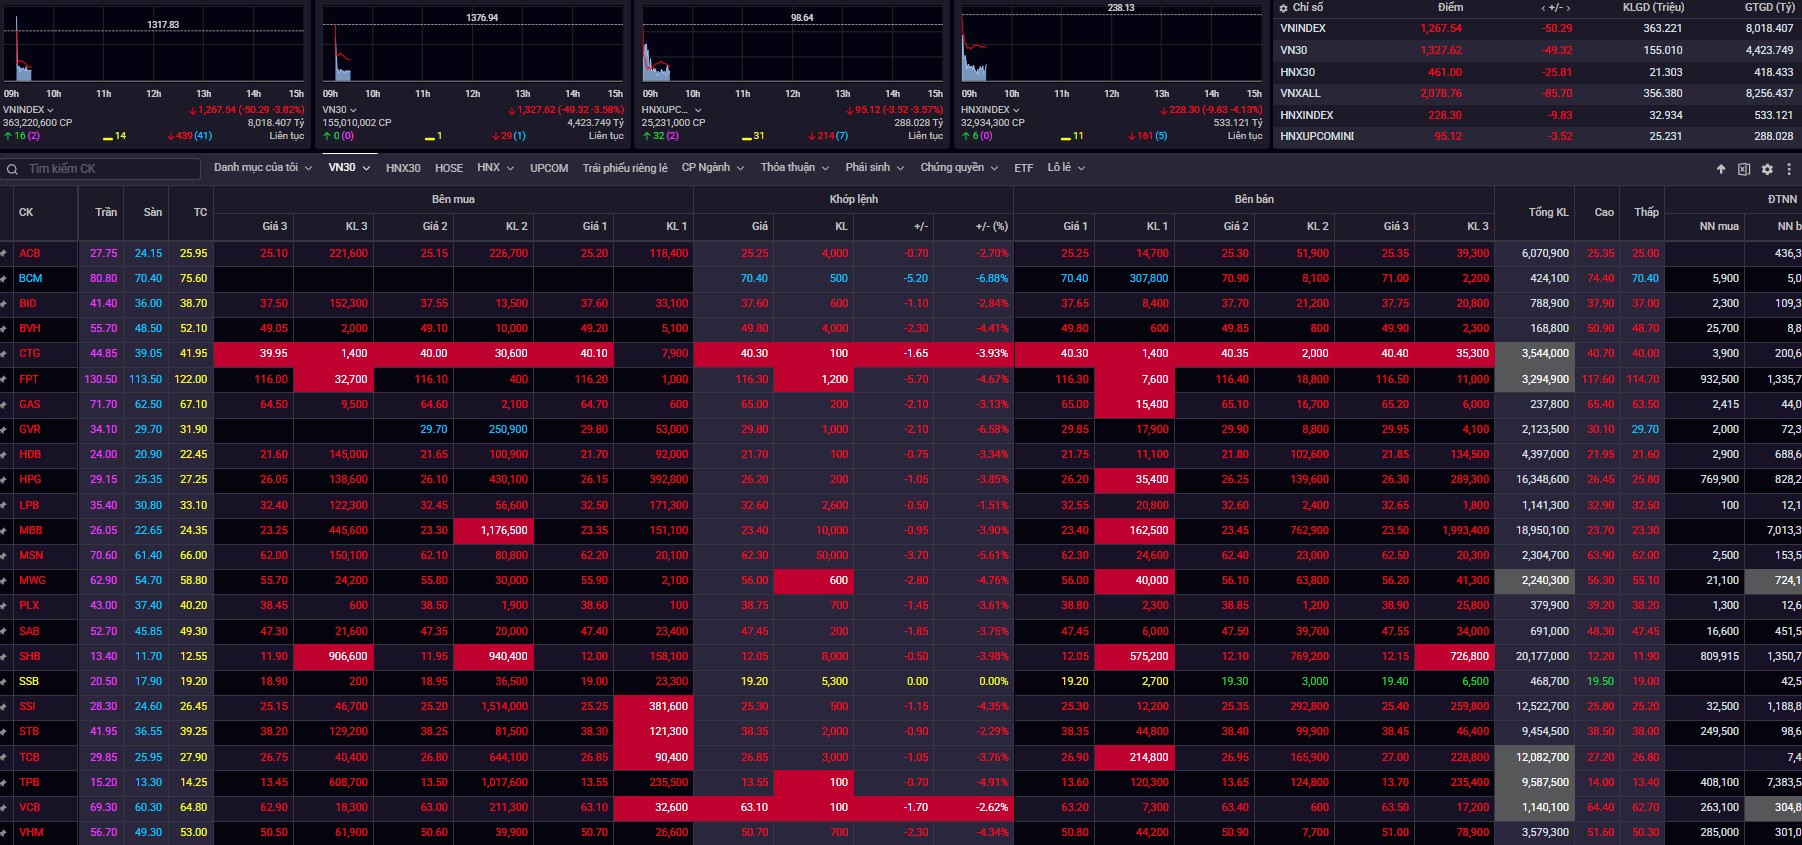Click gear icon beside Chỉ số header
This screenshot has width=1802, height=845.
[1284, 8]
